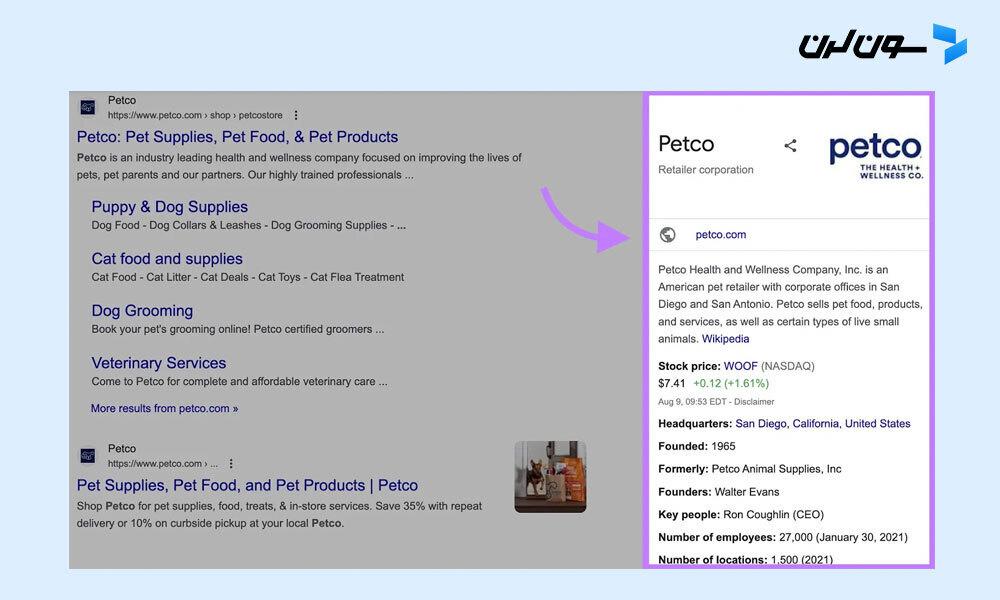
Task: Click the Sevenlearn logo at top right
Action: (x=883, y=45)
